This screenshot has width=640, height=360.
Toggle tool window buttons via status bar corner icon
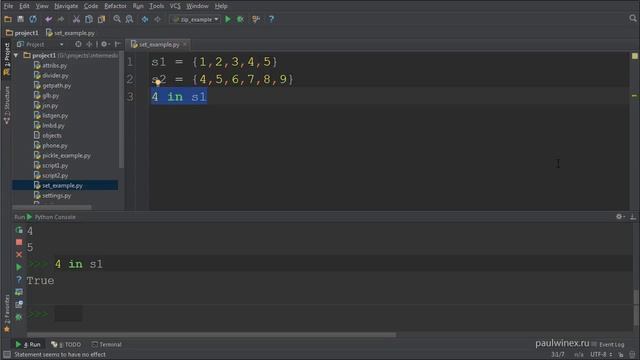click(7, 355)
